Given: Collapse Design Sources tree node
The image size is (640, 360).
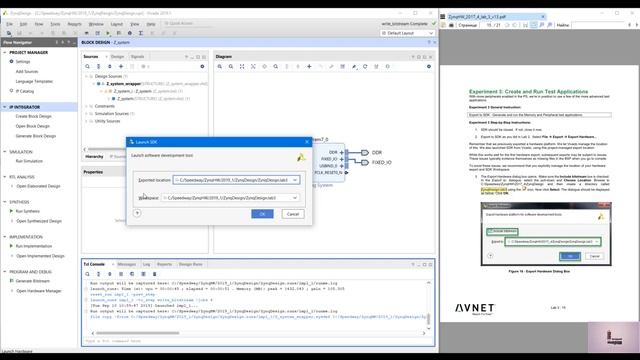Looking at the screenshot, I should point(86,76).
